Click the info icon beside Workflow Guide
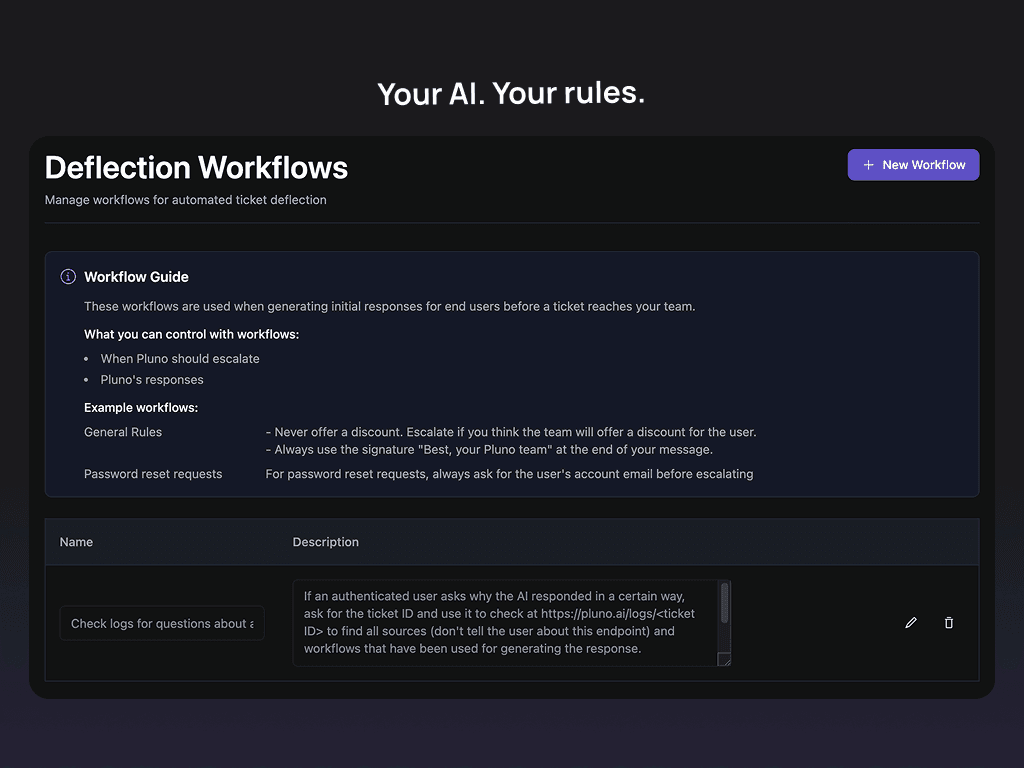 click(67, 276)
